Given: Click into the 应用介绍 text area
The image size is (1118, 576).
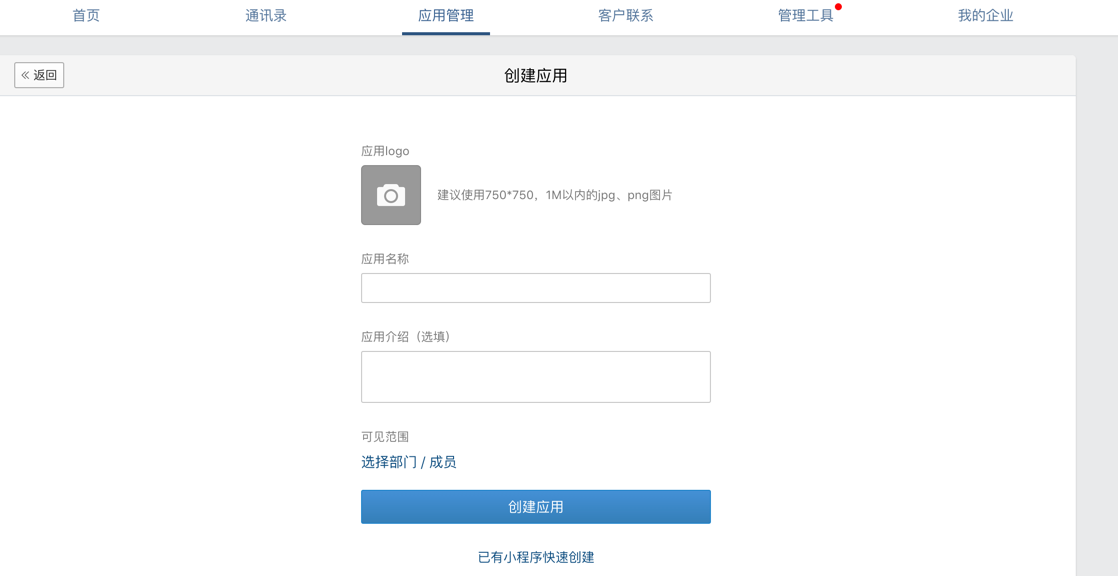Looking at the screenshot, I should [x=535, y=377].
